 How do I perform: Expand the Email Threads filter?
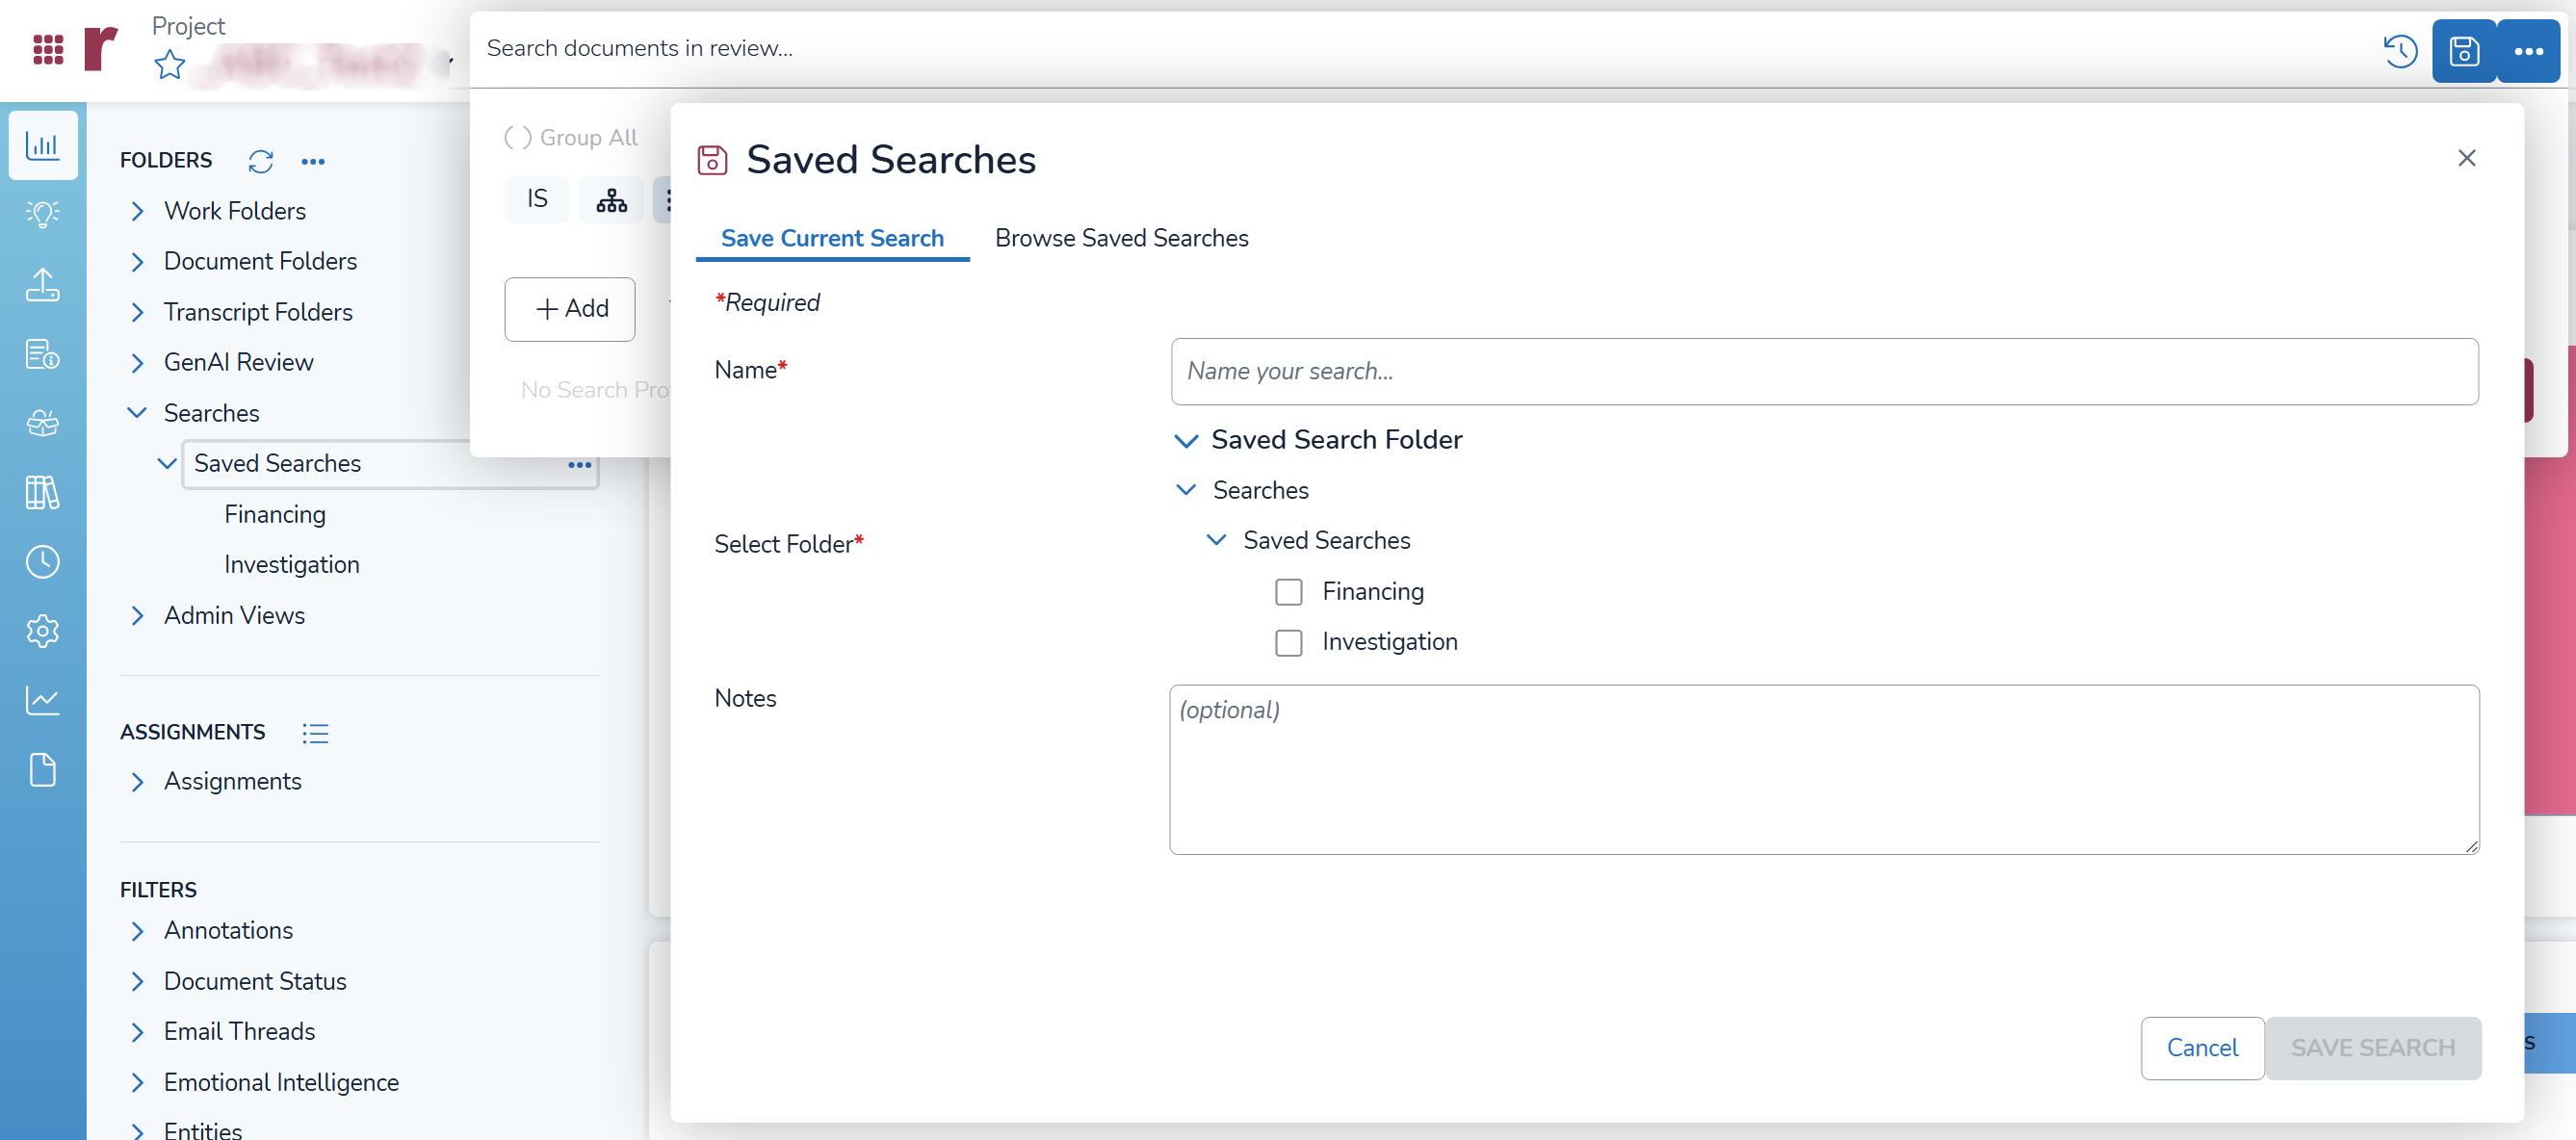[x=138, y=1032]
